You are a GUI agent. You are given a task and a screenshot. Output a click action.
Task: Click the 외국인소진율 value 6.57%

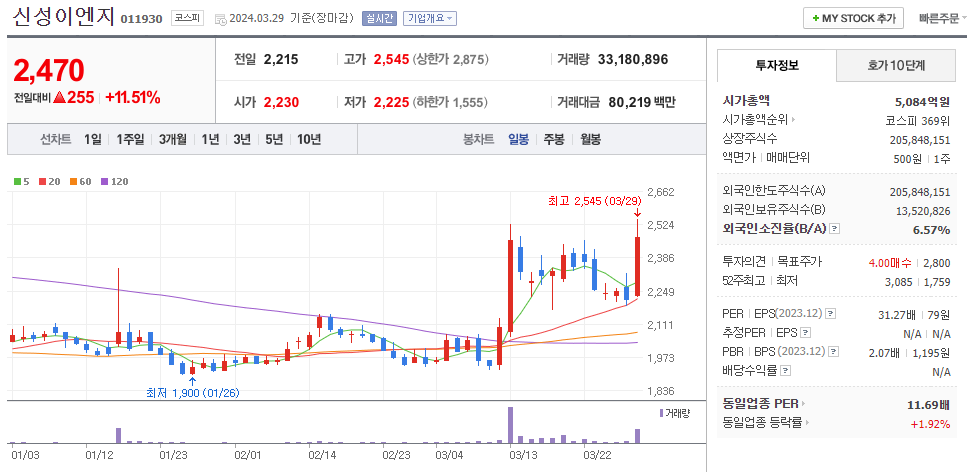click(931, 229)
